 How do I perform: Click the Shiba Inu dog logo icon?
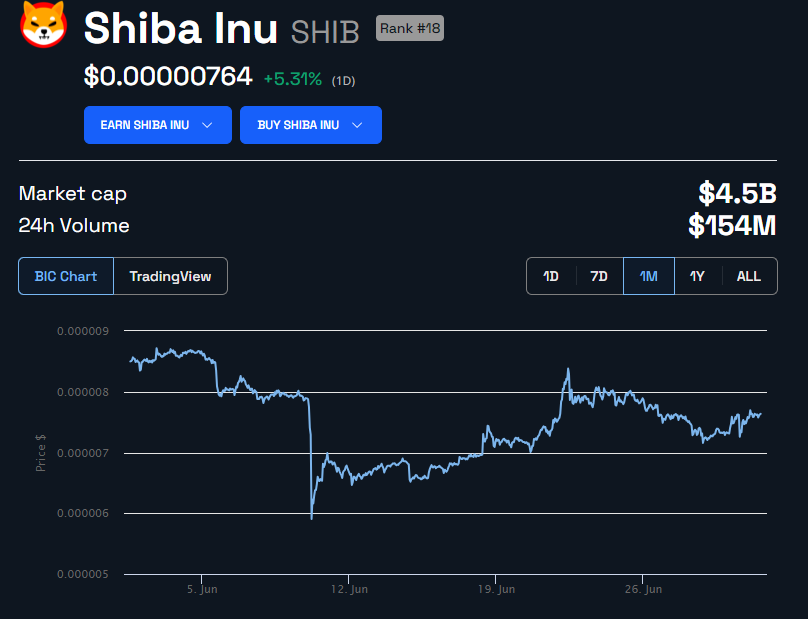pos(43,24)
